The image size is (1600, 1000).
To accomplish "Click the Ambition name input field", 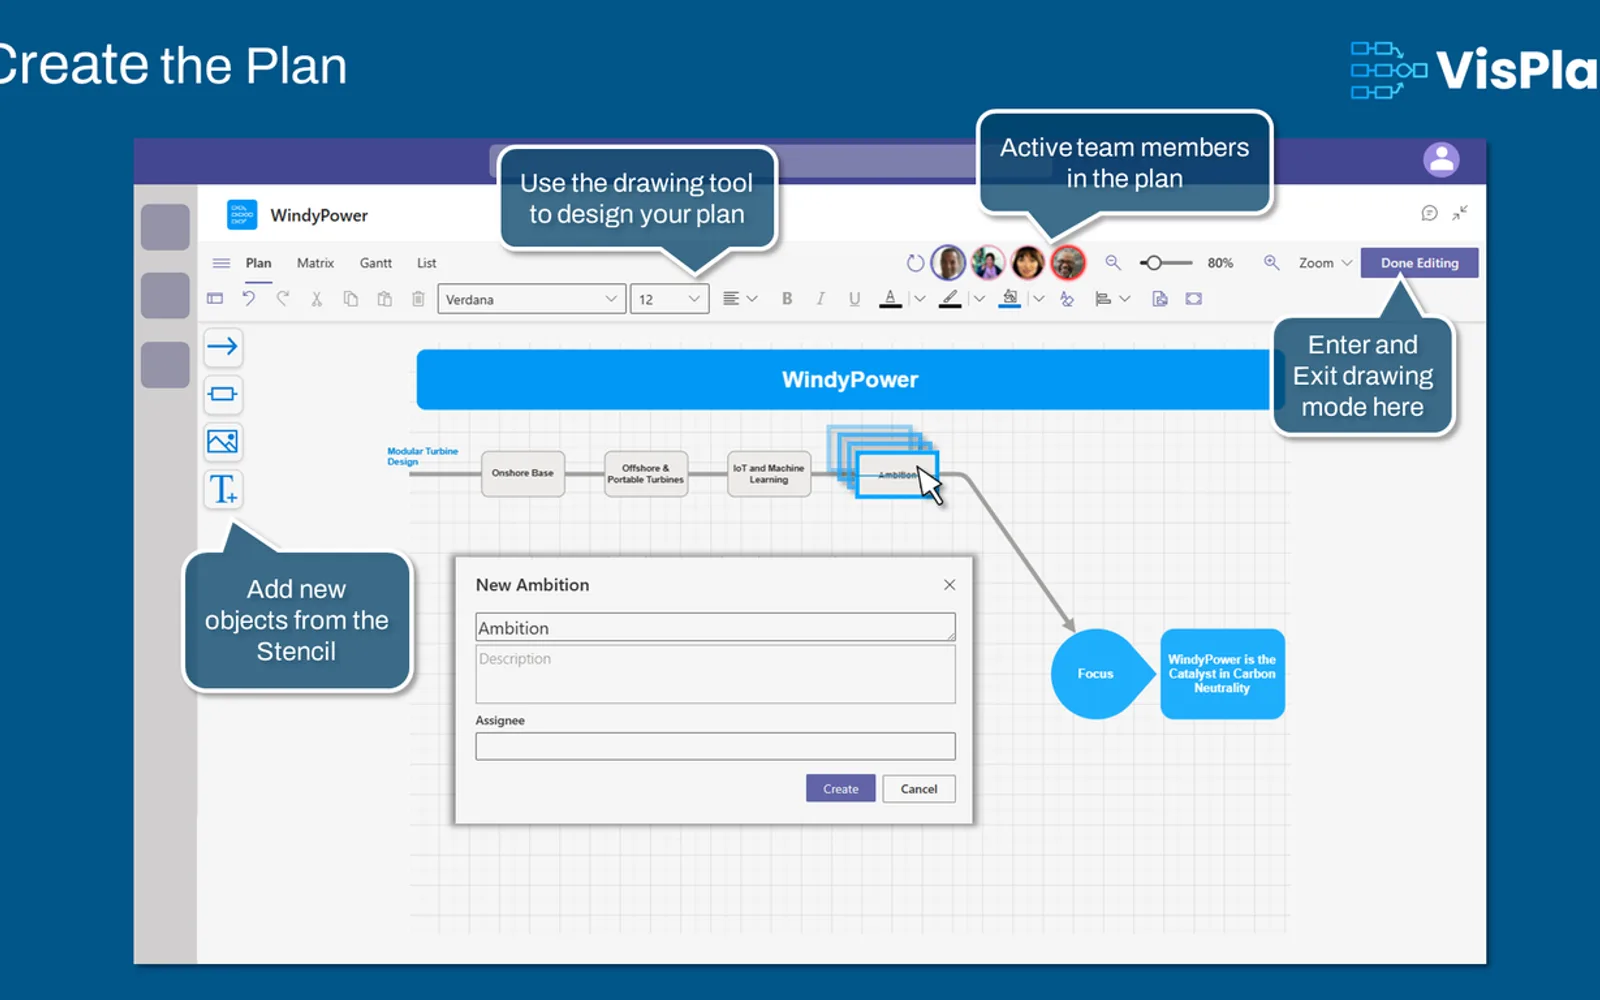I will click(x=715, y=627).
